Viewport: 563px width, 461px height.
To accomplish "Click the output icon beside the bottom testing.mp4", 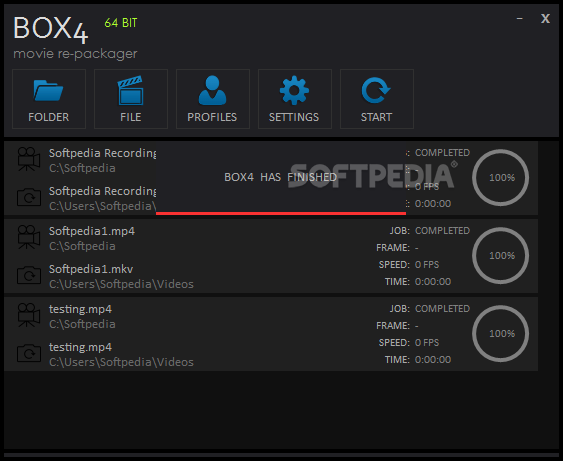I will [29, 353].
